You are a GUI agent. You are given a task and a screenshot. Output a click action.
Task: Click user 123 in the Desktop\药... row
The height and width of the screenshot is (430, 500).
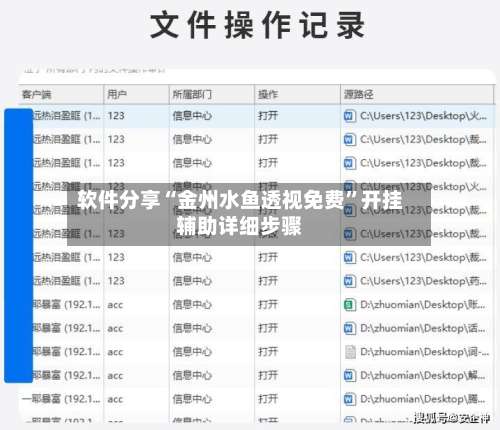tap(116, 281)
